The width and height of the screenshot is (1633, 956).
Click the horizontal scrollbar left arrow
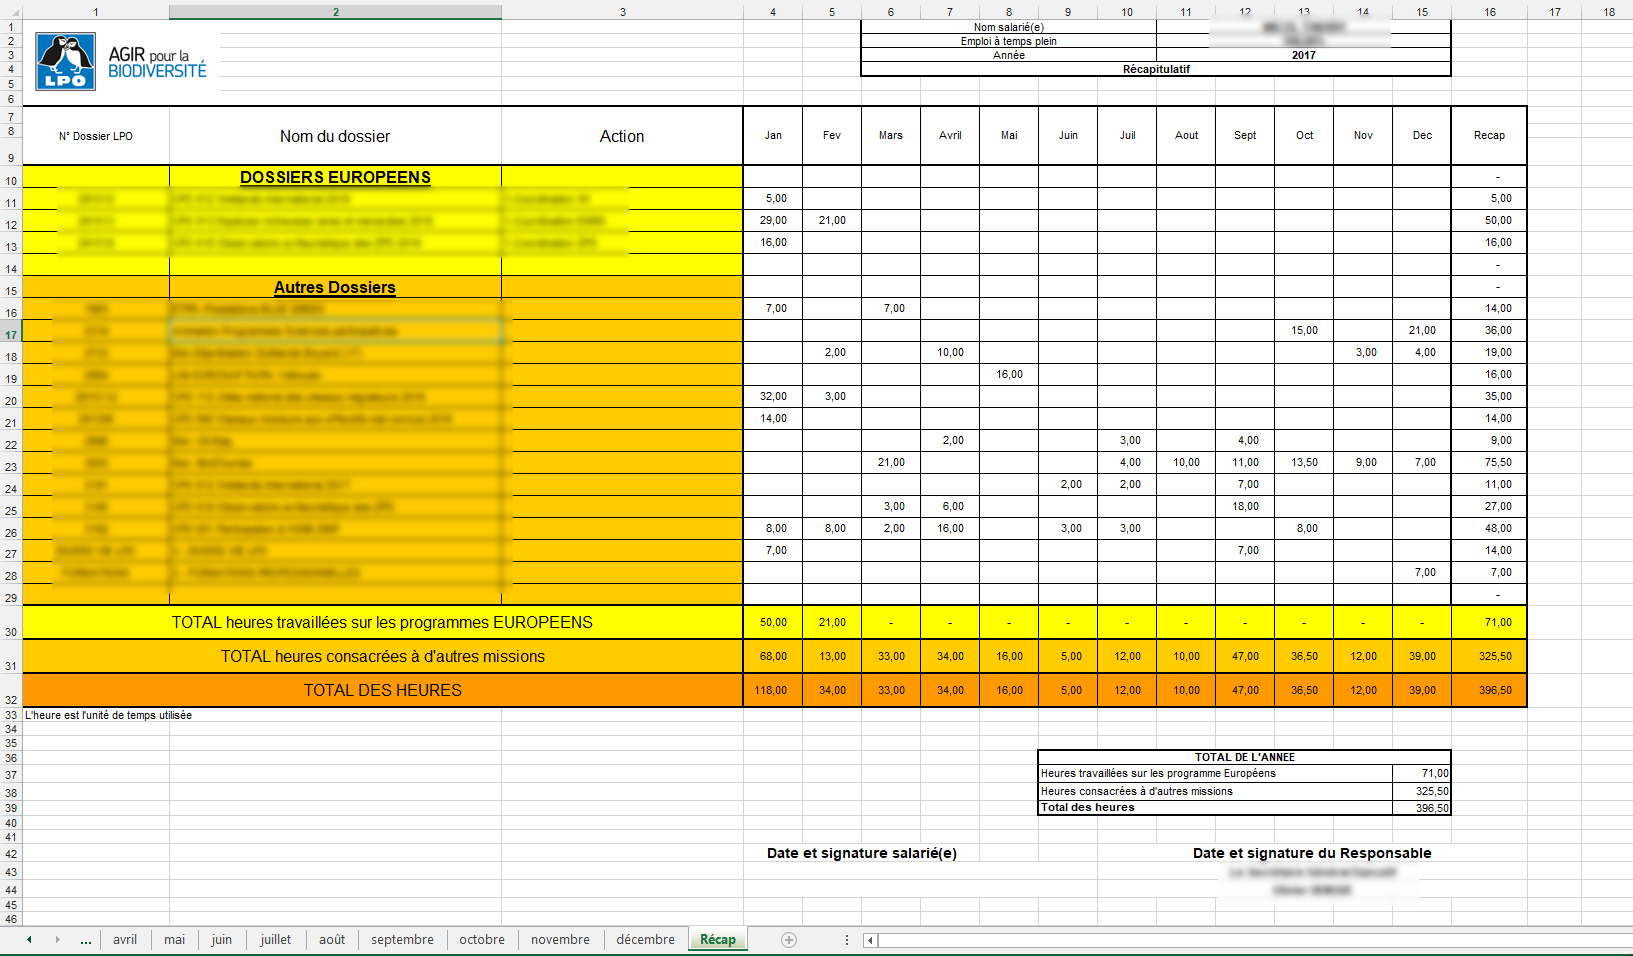pyautogui.click(x=869, y=940)
